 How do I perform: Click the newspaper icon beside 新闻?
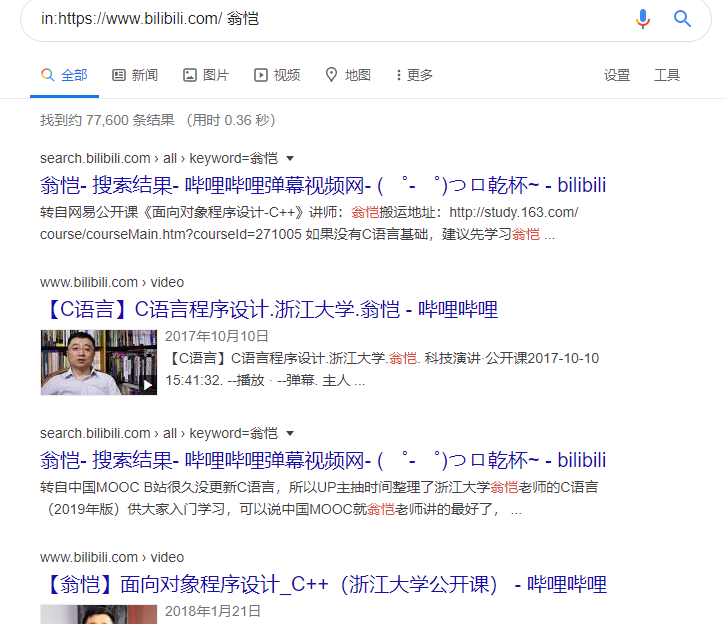click(x=119, y=75)
